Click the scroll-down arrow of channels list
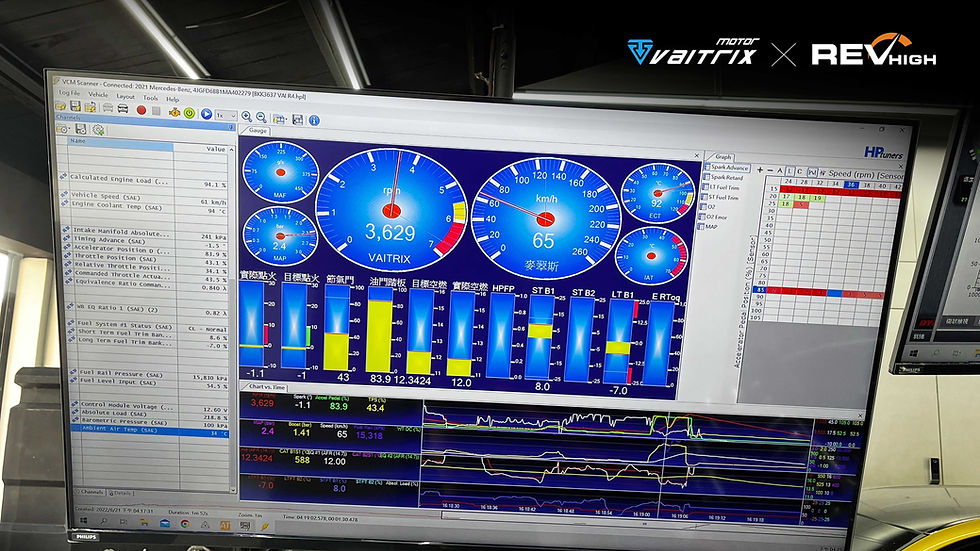 (x=233, y=490)
